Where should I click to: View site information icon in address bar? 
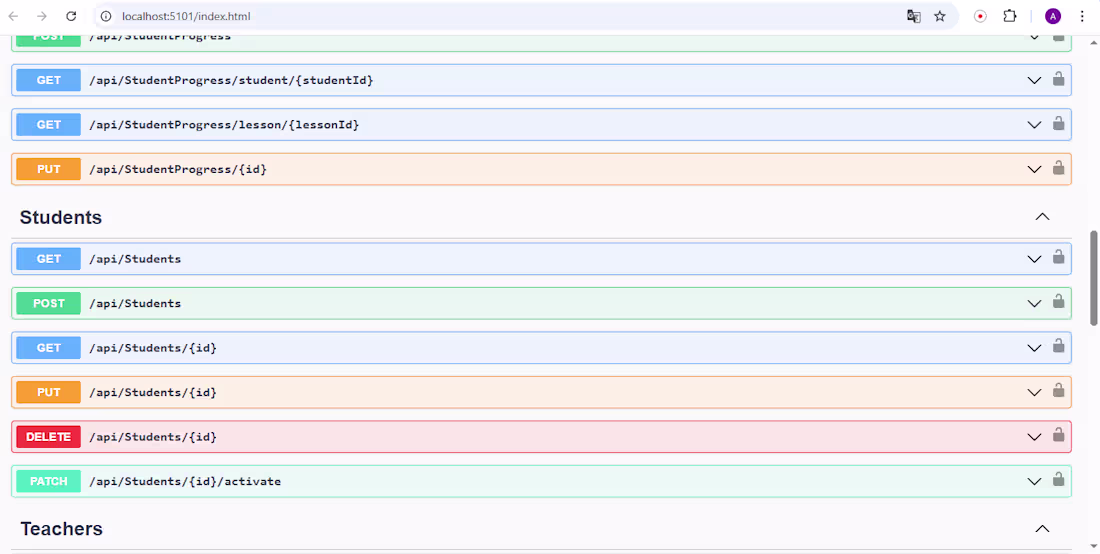106,16
